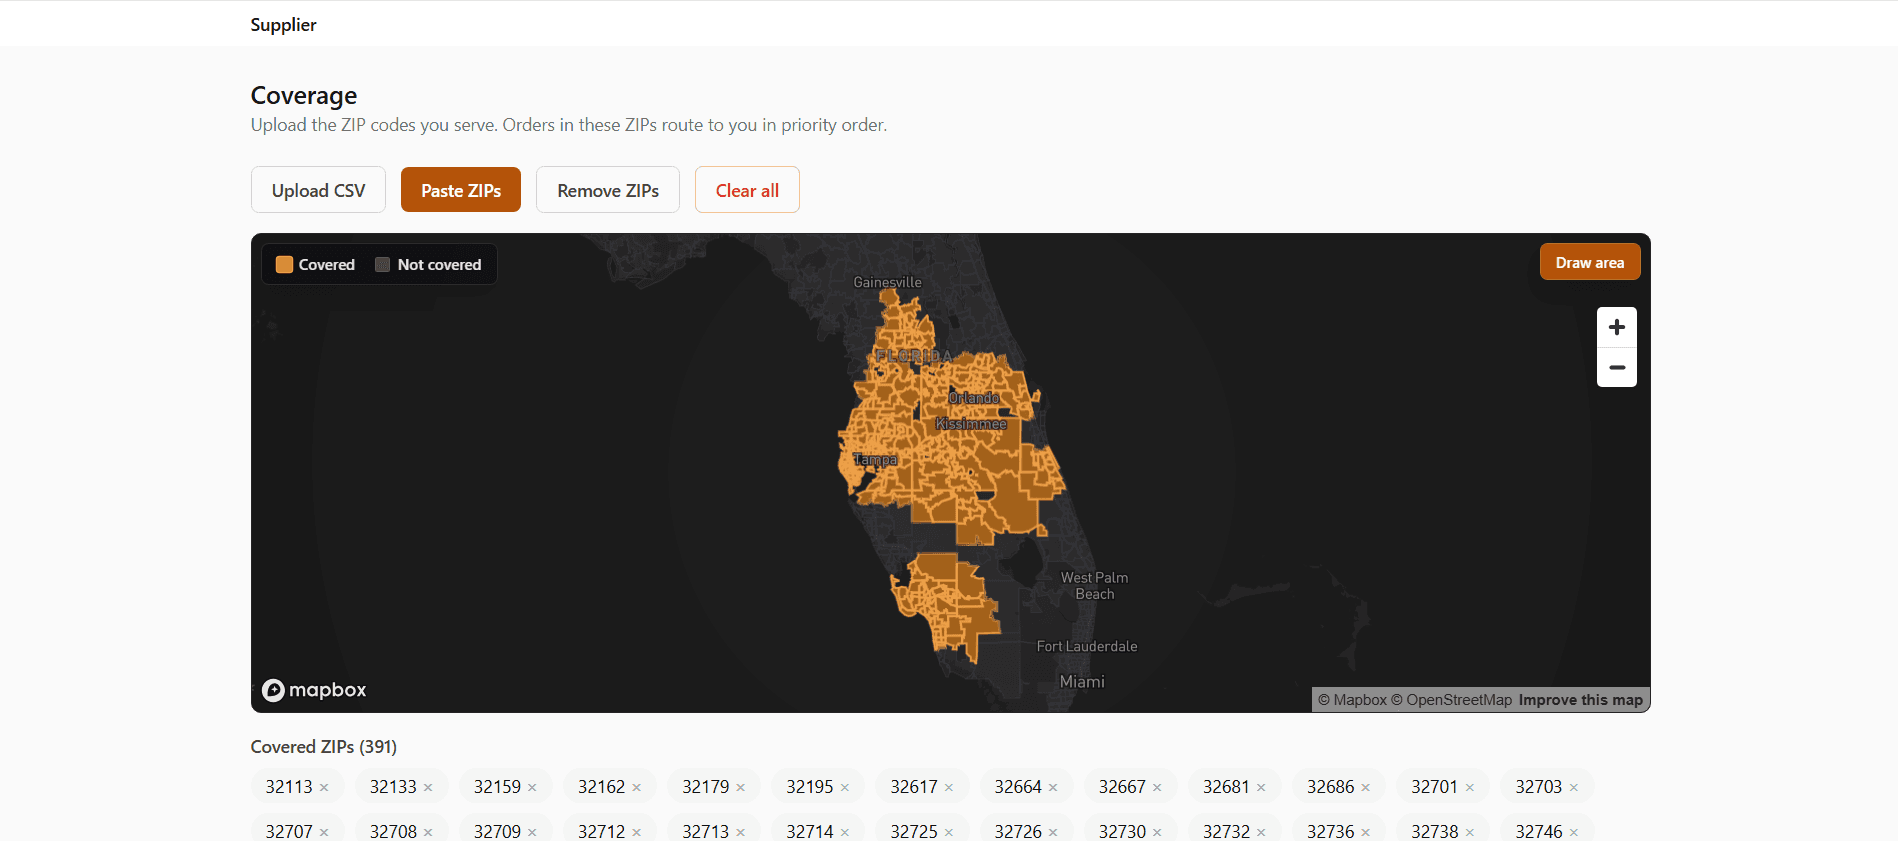The width and height of the screenshot is (1898, 841).
Task: Open the Mapbox attribution link
Action: pos(1352,700)
